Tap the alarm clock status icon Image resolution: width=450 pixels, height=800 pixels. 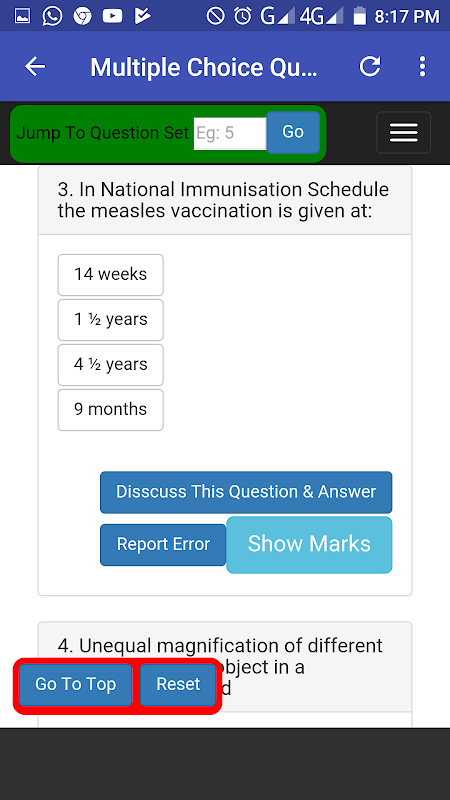click(x=243, y=16)
